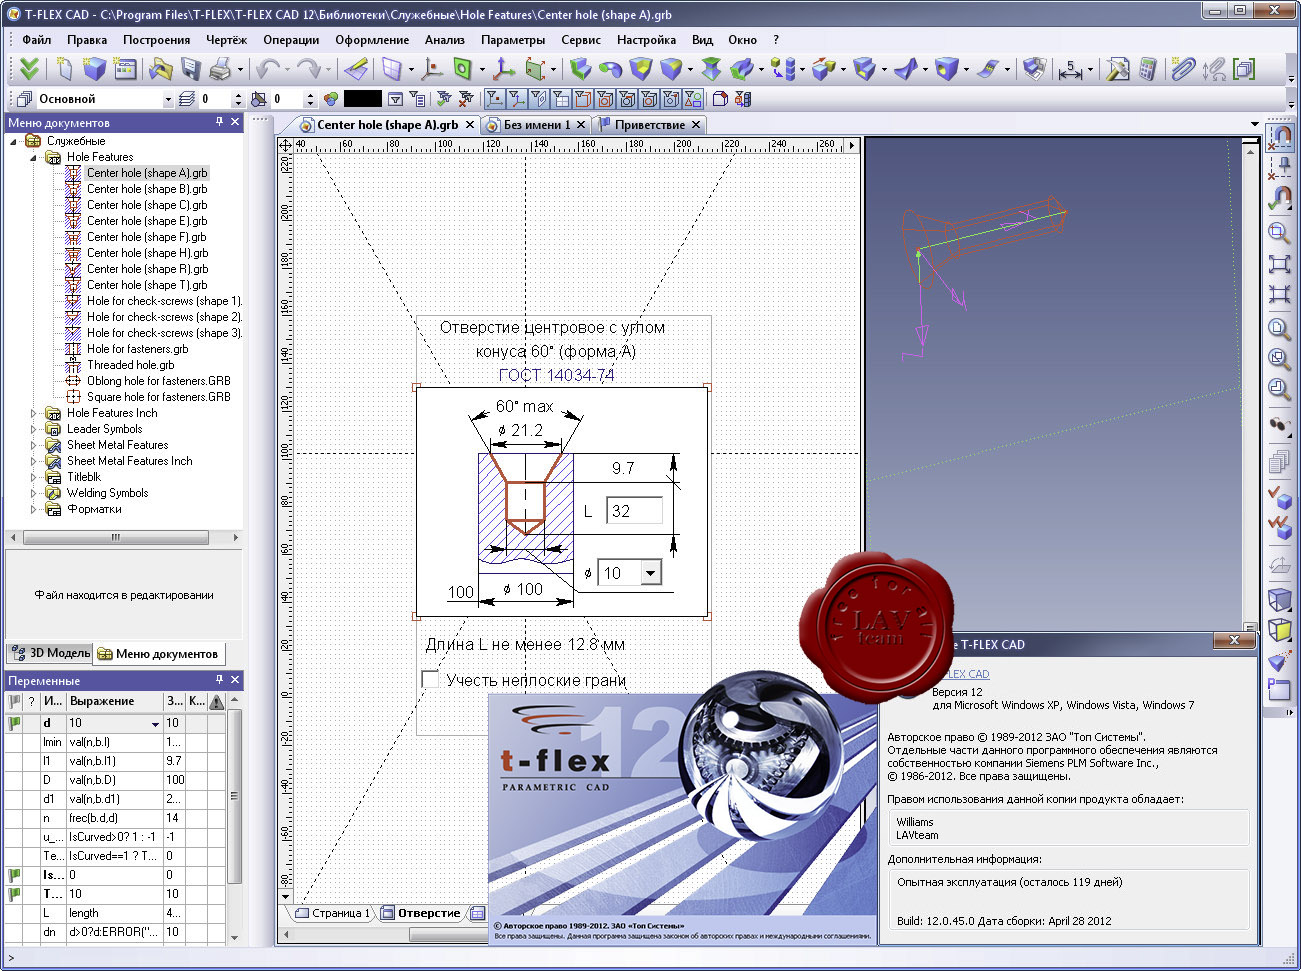
Task: Open the Операции menu
Action: coord(291,40)
